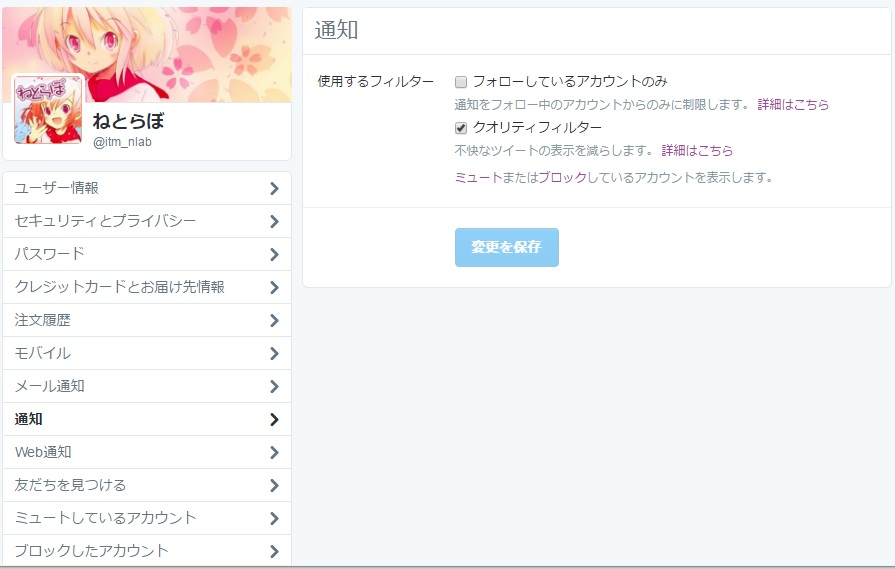The height and width of the screenshot is (569, 895).
Task: Enable フォローしているアカウントのみ checkbox
Action: click(461, 82)
